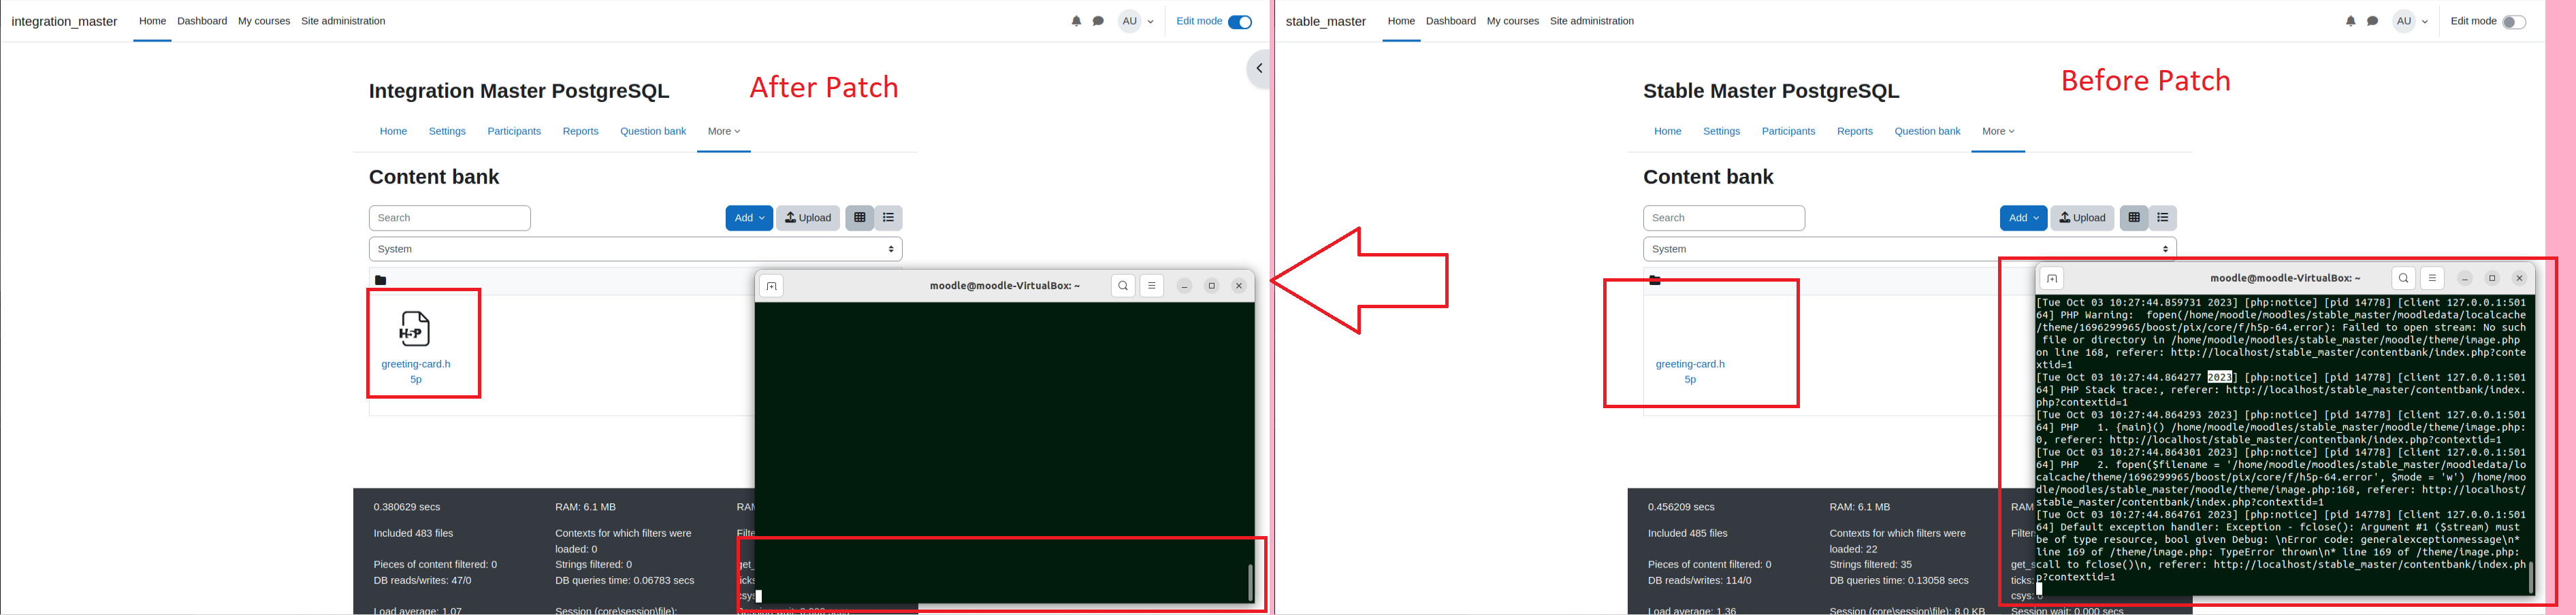Click integration_master site name link
The height and width of the screenshot is (615, 2576).
pyautogui.click(x=64, y=21)
